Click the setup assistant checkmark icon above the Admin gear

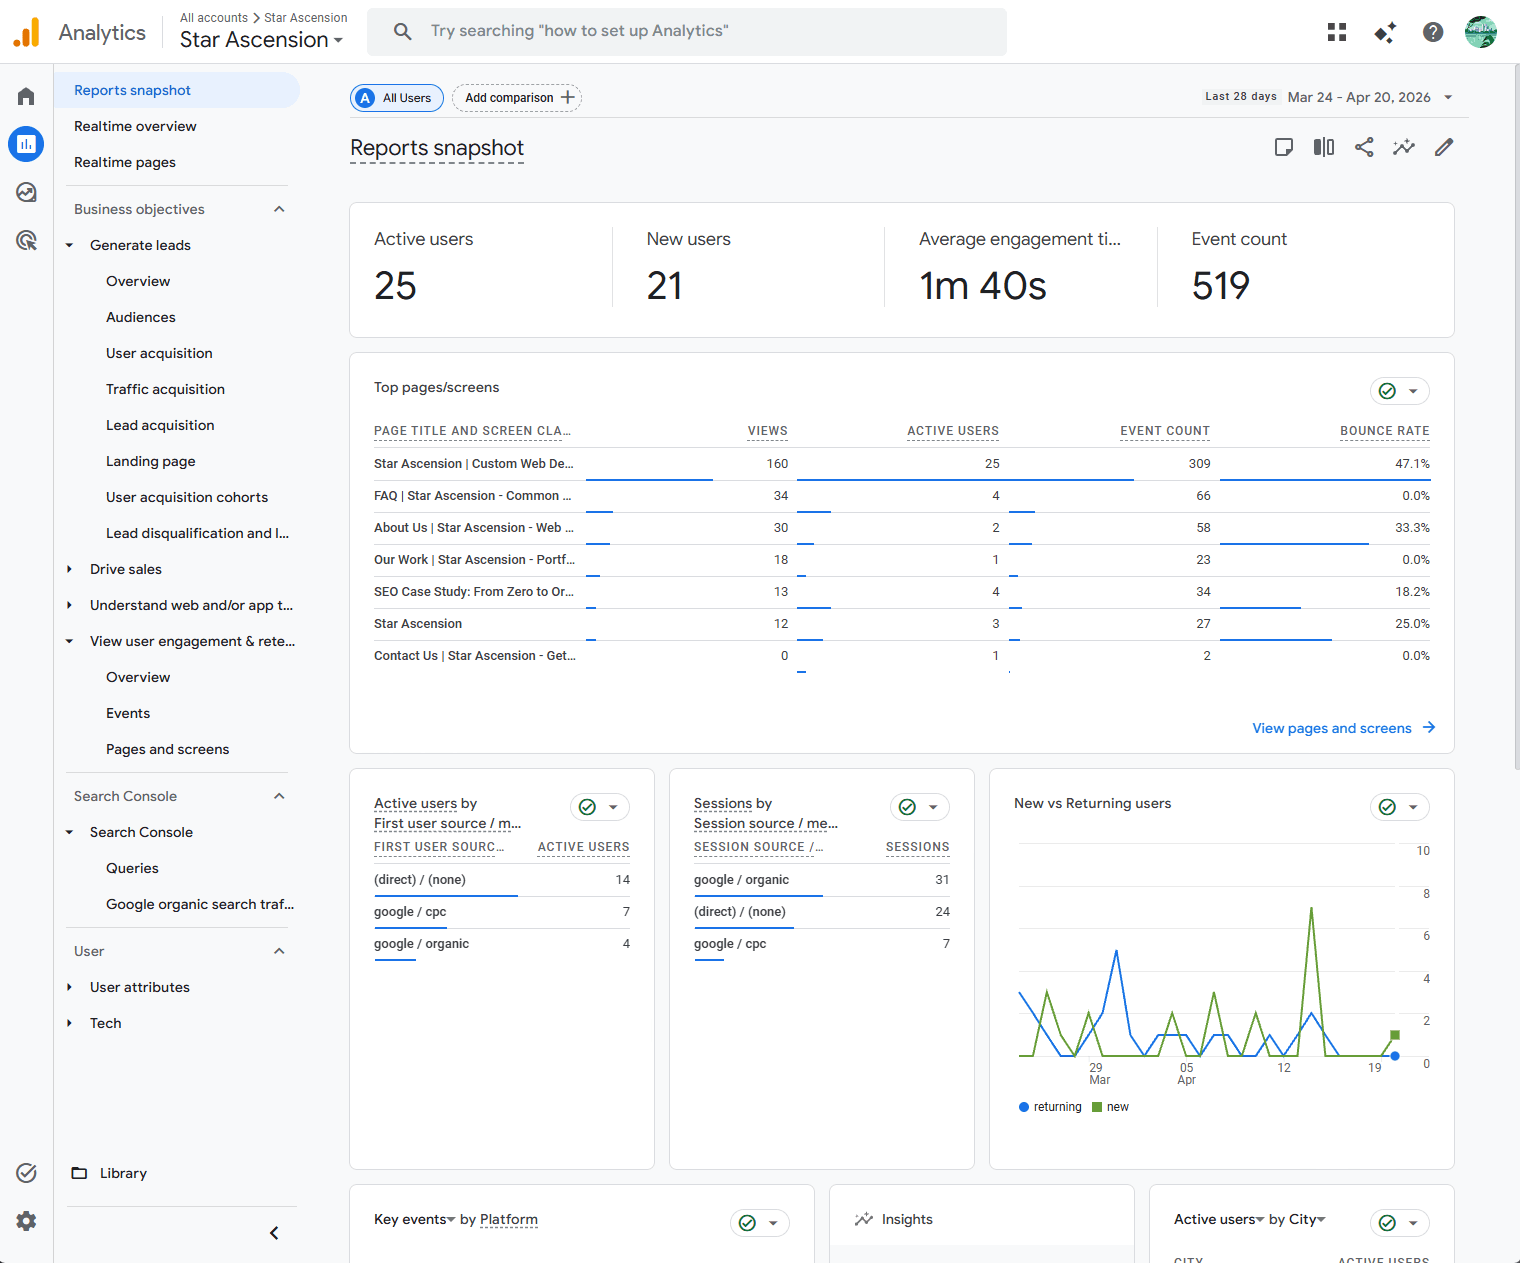click(x=26, y=1173)
